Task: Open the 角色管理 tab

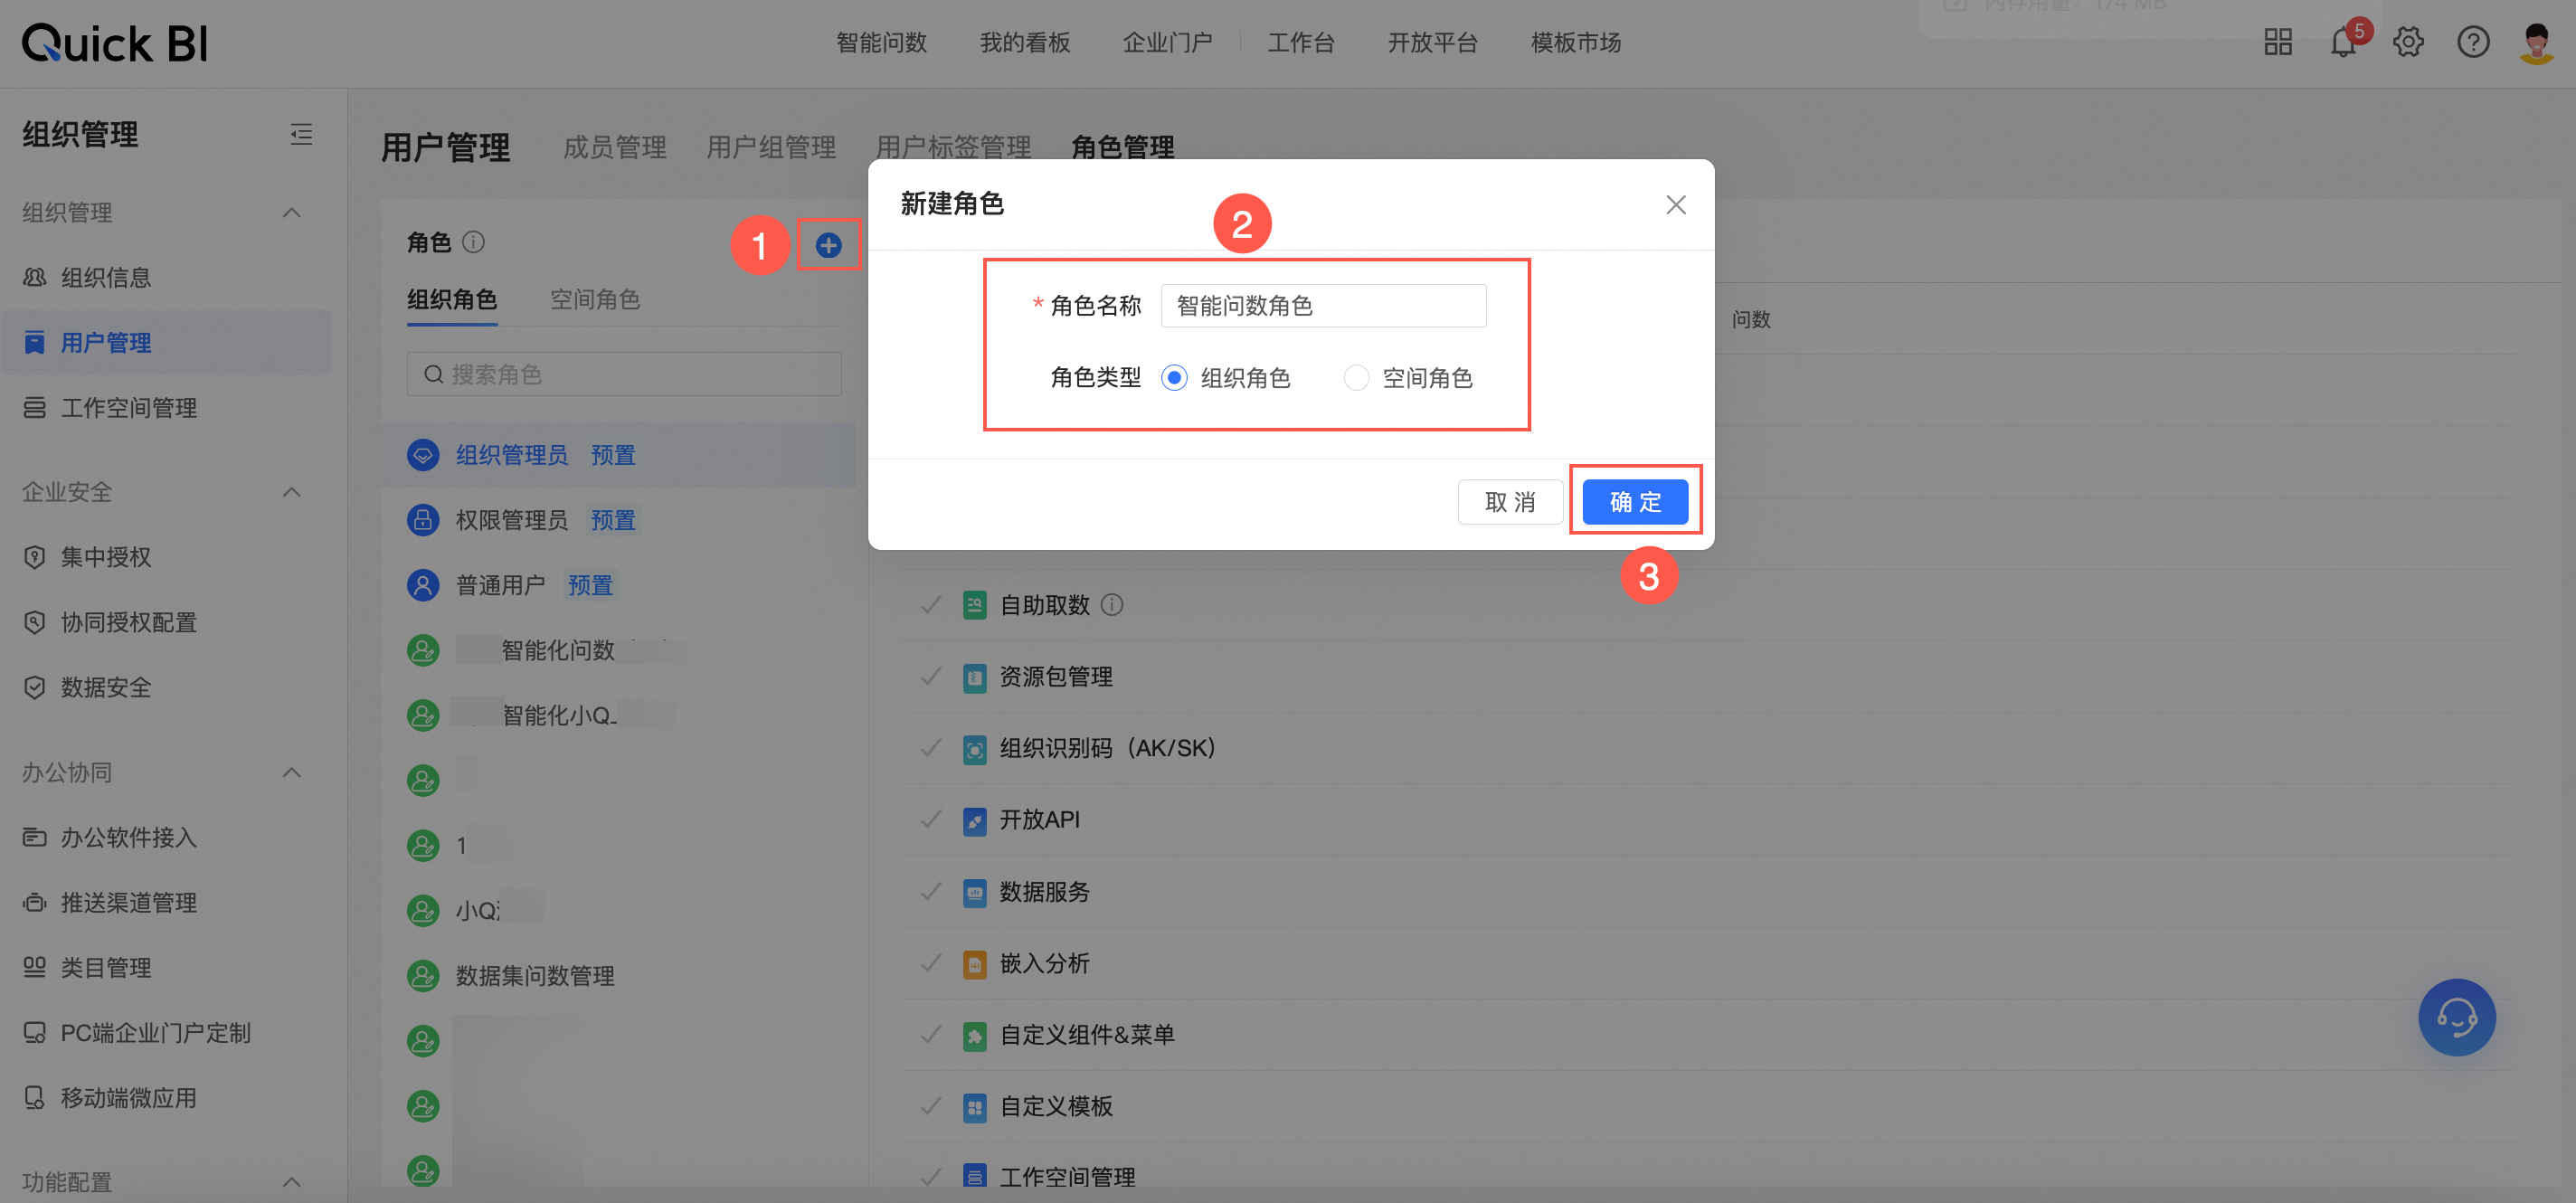Action: 1122,147
